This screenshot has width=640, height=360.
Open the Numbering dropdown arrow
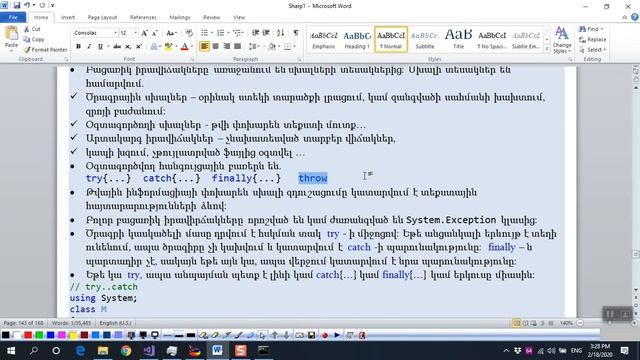pos(228,33)
